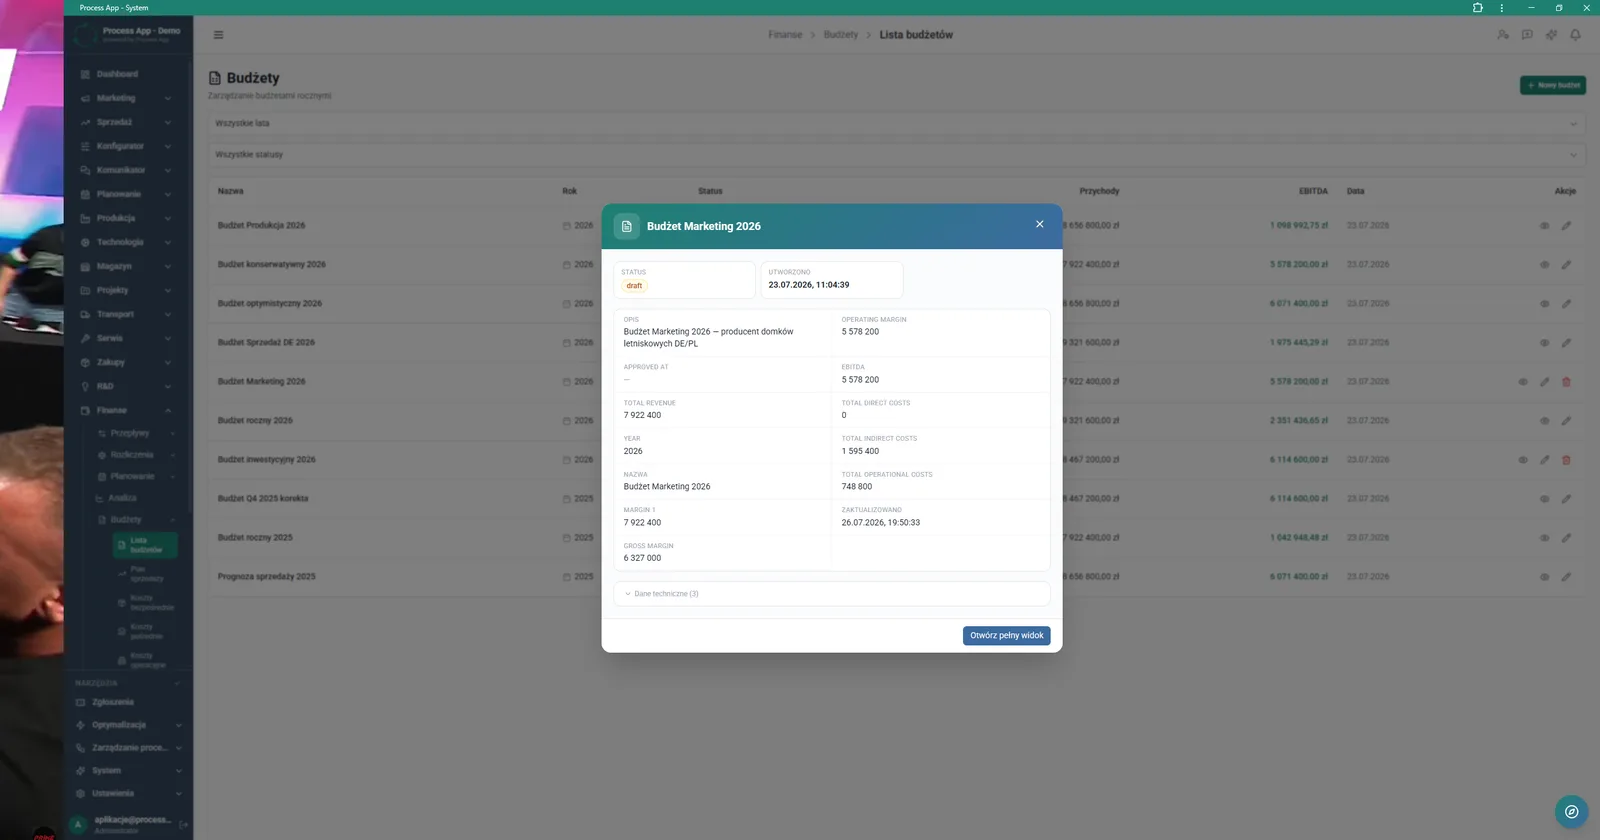Open the 'Wszystkie lata' dropdown

click(896, 123)
